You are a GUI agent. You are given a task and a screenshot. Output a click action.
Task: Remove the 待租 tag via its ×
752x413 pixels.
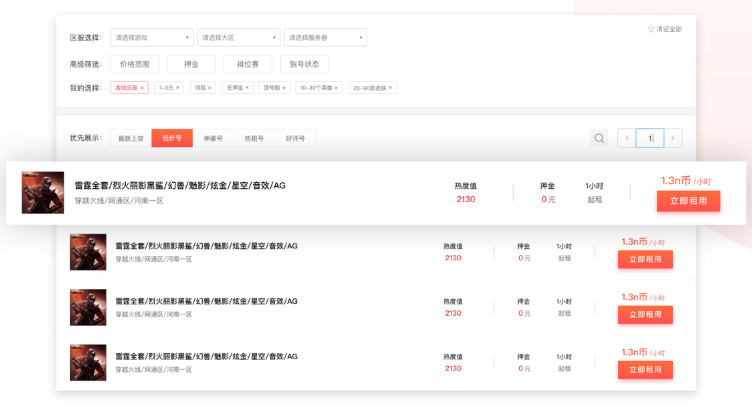pyautogui.click(x=210, y=88)
